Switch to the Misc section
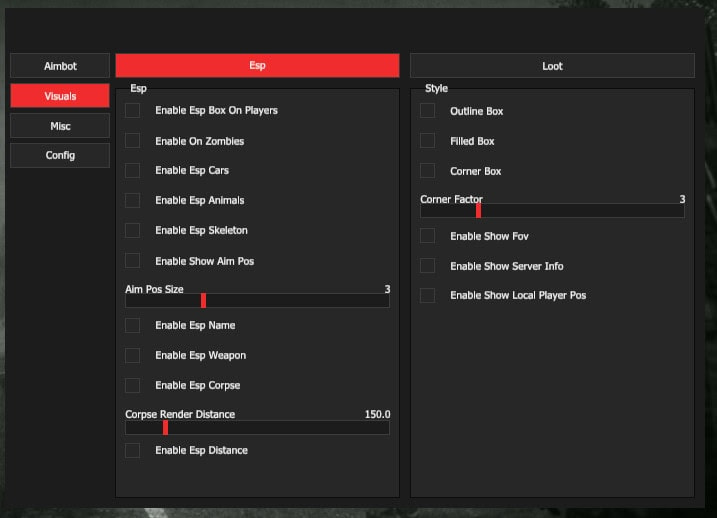 click(x=60, y=126)
